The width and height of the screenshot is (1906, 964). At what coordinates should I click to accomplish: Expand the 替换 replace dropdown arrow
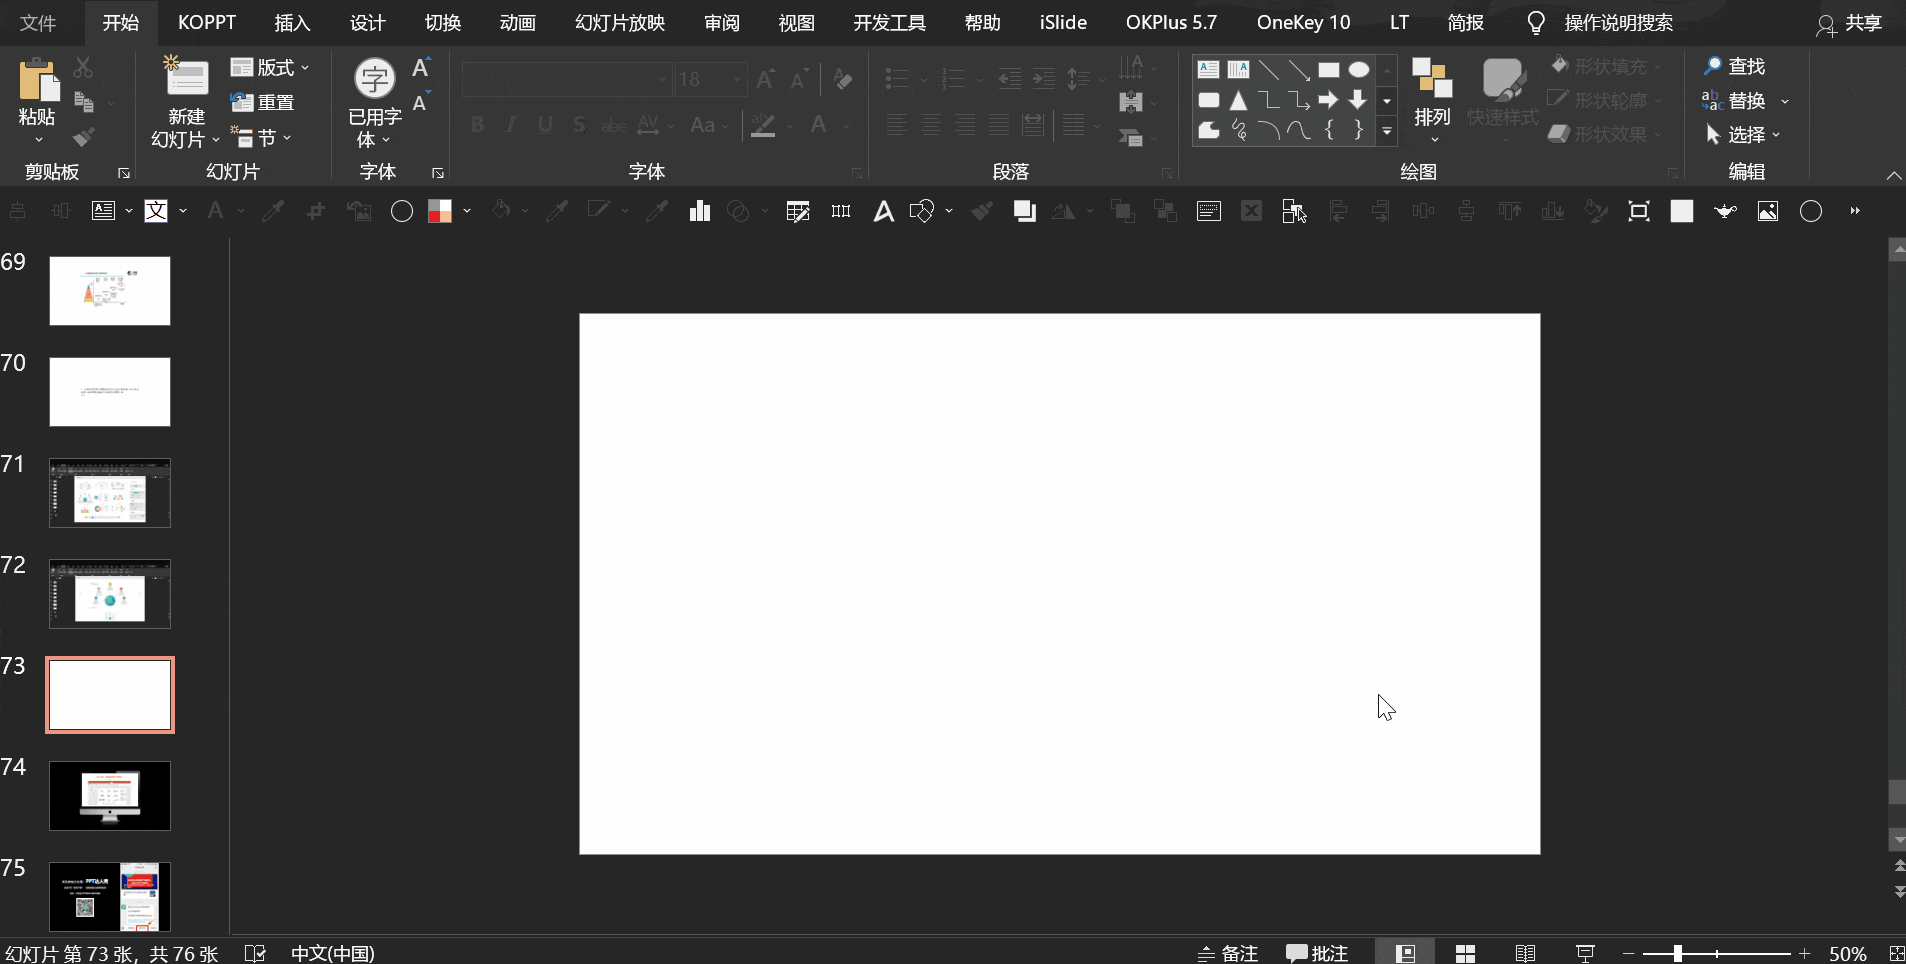point(1785,101)
